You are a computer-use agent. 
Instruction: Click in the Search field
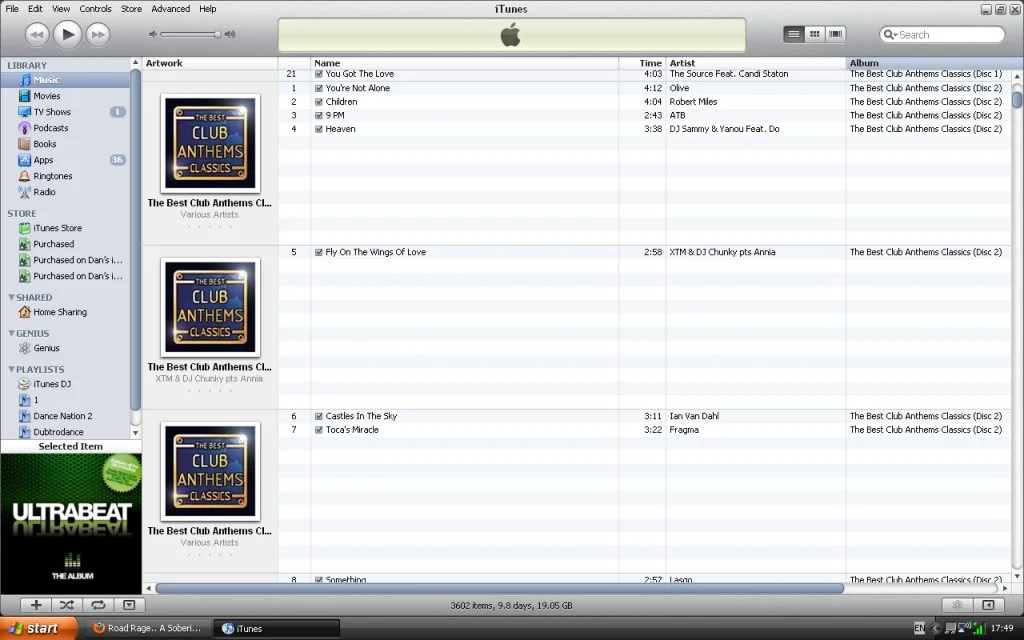point(942,35)
